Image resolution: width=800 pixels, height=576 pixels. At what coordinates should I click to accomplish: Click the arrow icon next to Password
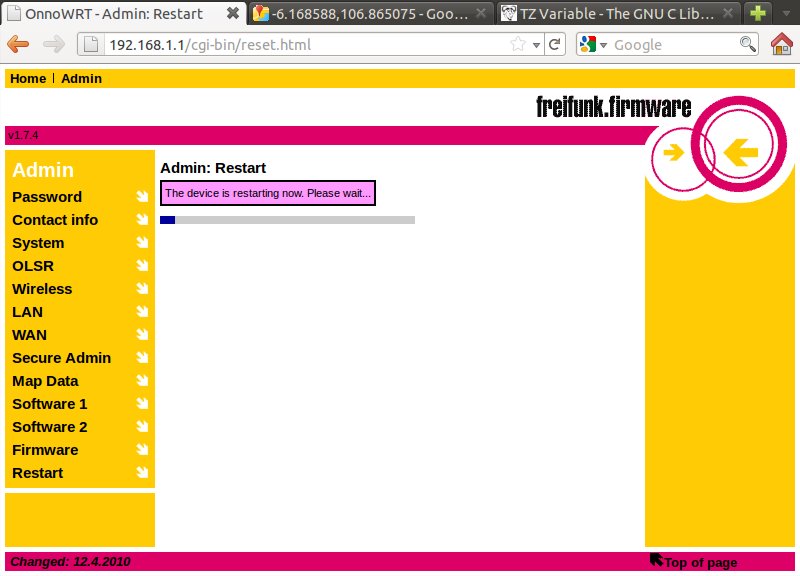pyautogui.click(x=142, y=197)
